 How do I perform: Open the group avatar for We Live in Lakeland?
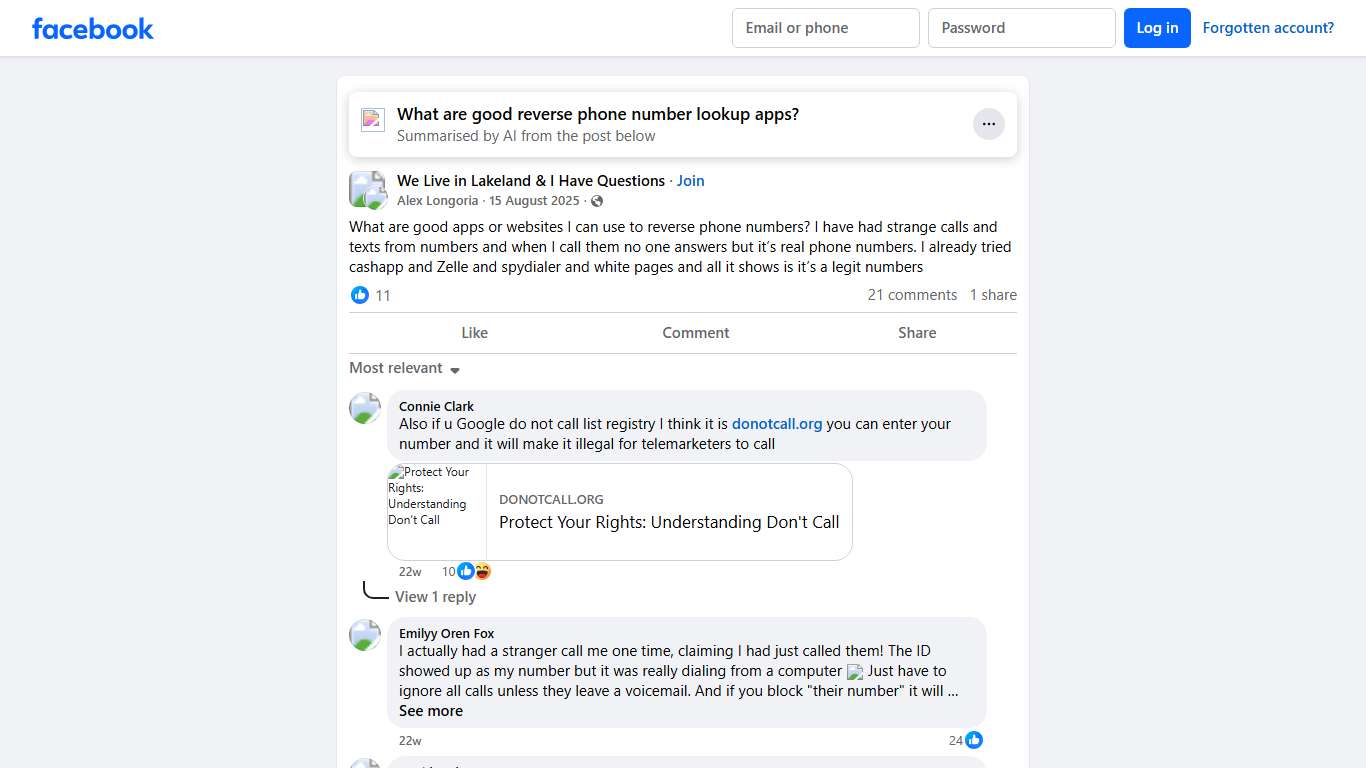pos(367,189)
